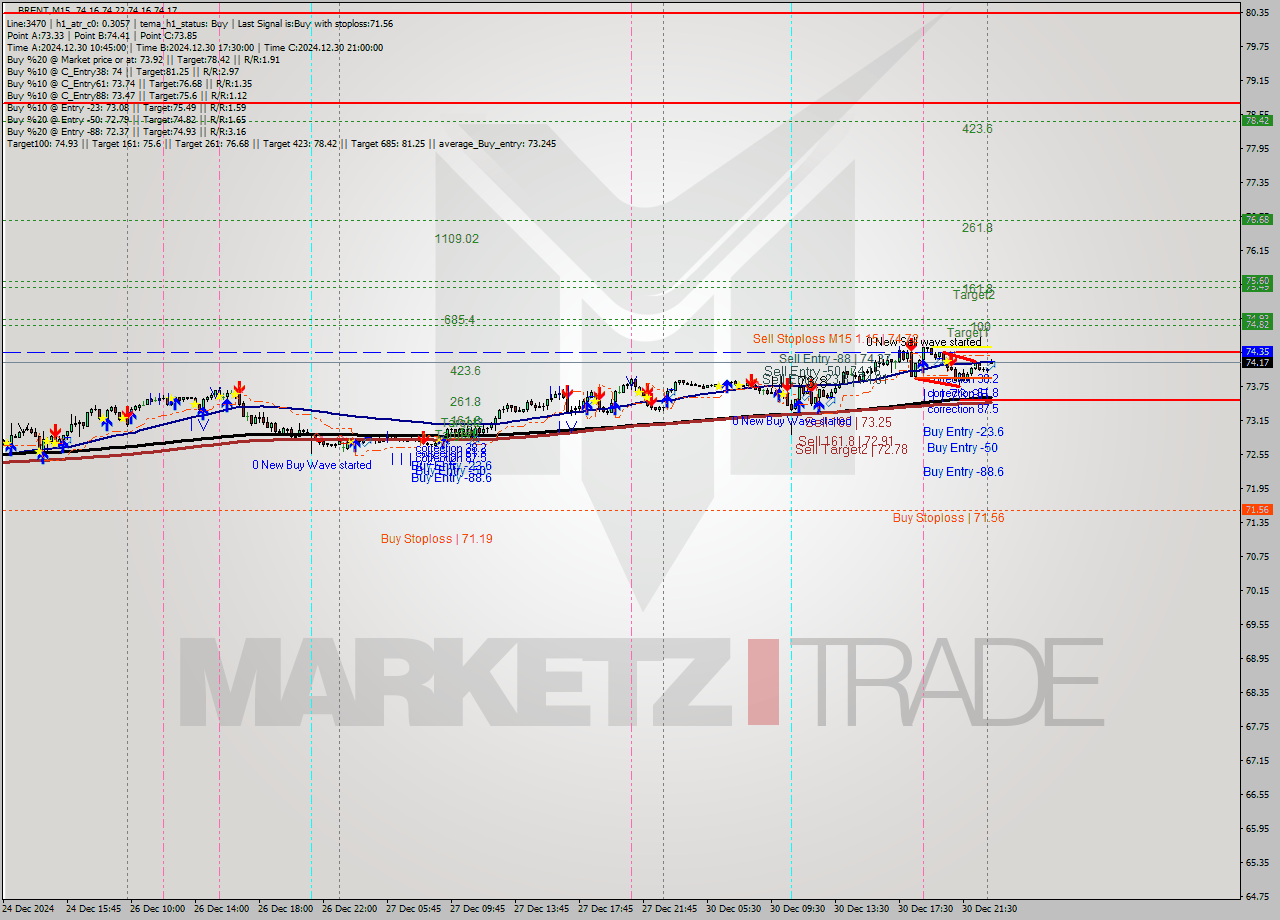Screen dimensions: 1280x920
Task: Click the '24 Dec 15:45' time label
Action: pos(94,909)
